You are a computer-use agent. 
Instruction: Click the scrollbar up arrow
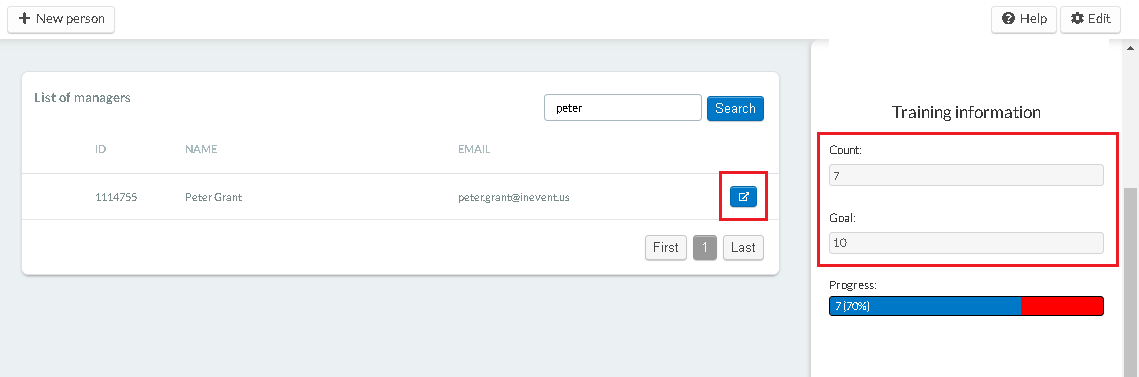pos(1130,48)
